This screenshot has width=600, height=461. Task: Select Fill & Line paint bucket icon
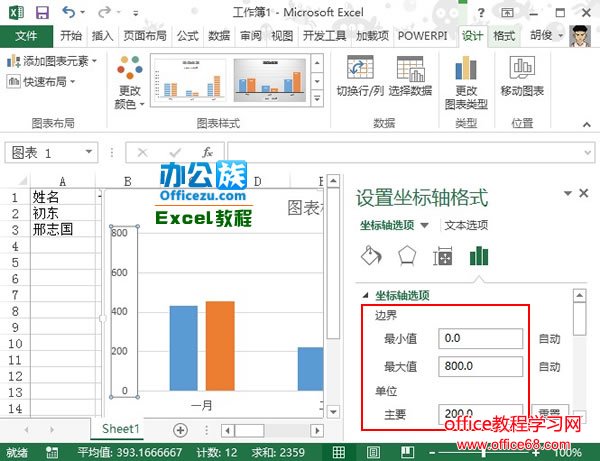(371, 256)
